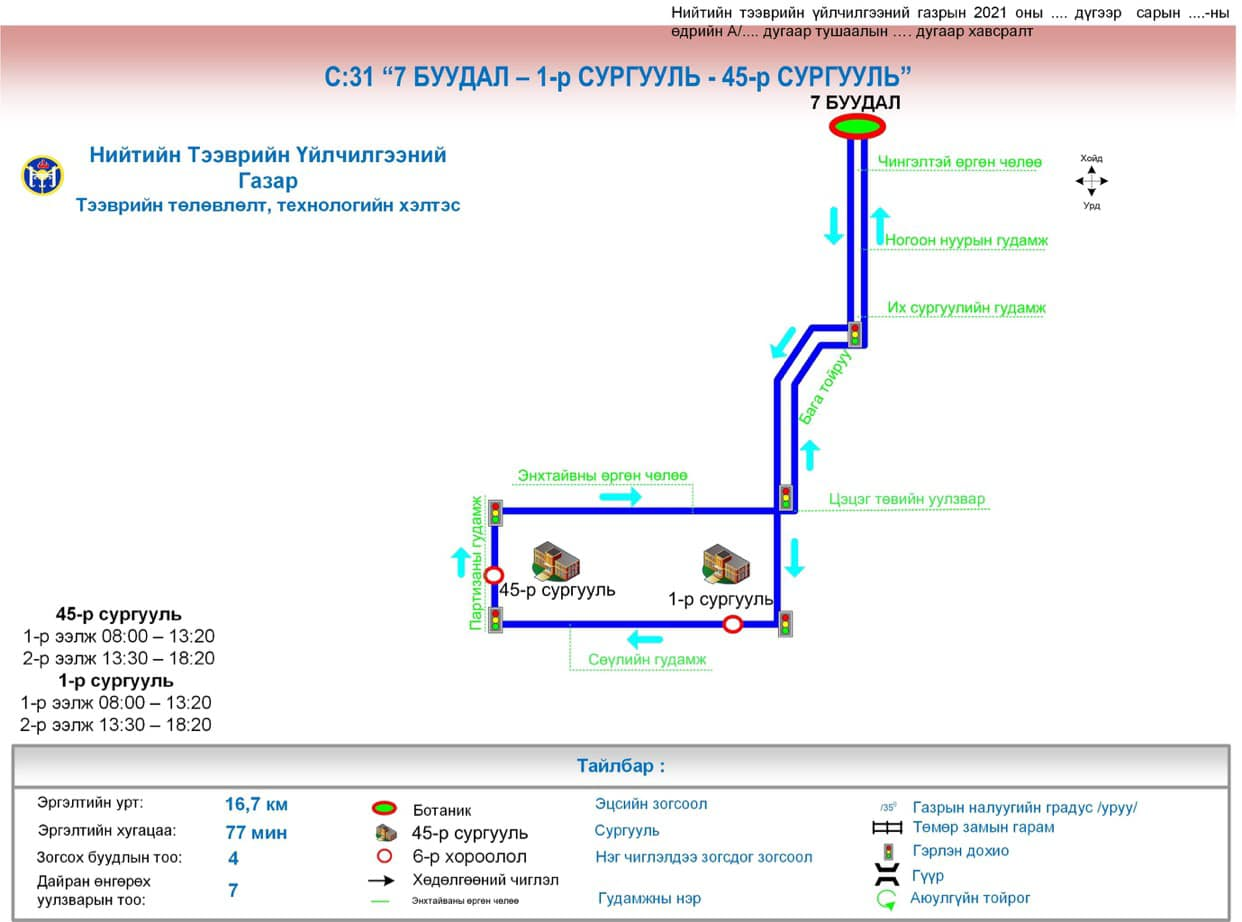
Task: Click the route title С:31 heading
Action: [x=618, y=78]
